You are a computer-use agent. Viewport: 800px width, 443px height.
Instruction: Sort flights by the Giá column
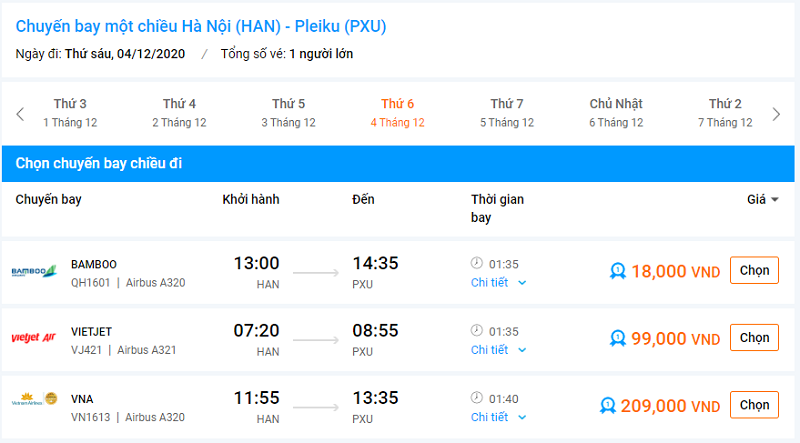[762, 199]
